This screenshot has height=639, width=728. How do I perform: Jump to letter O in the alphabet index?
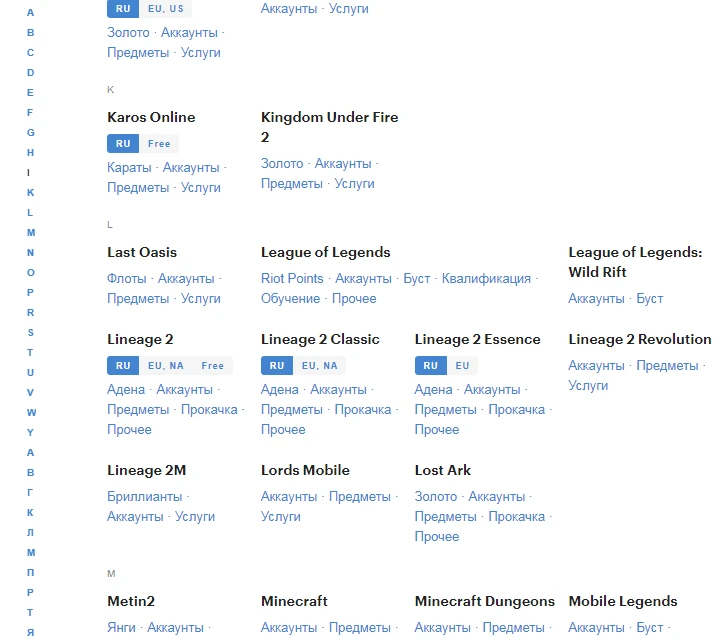(30, 272)
